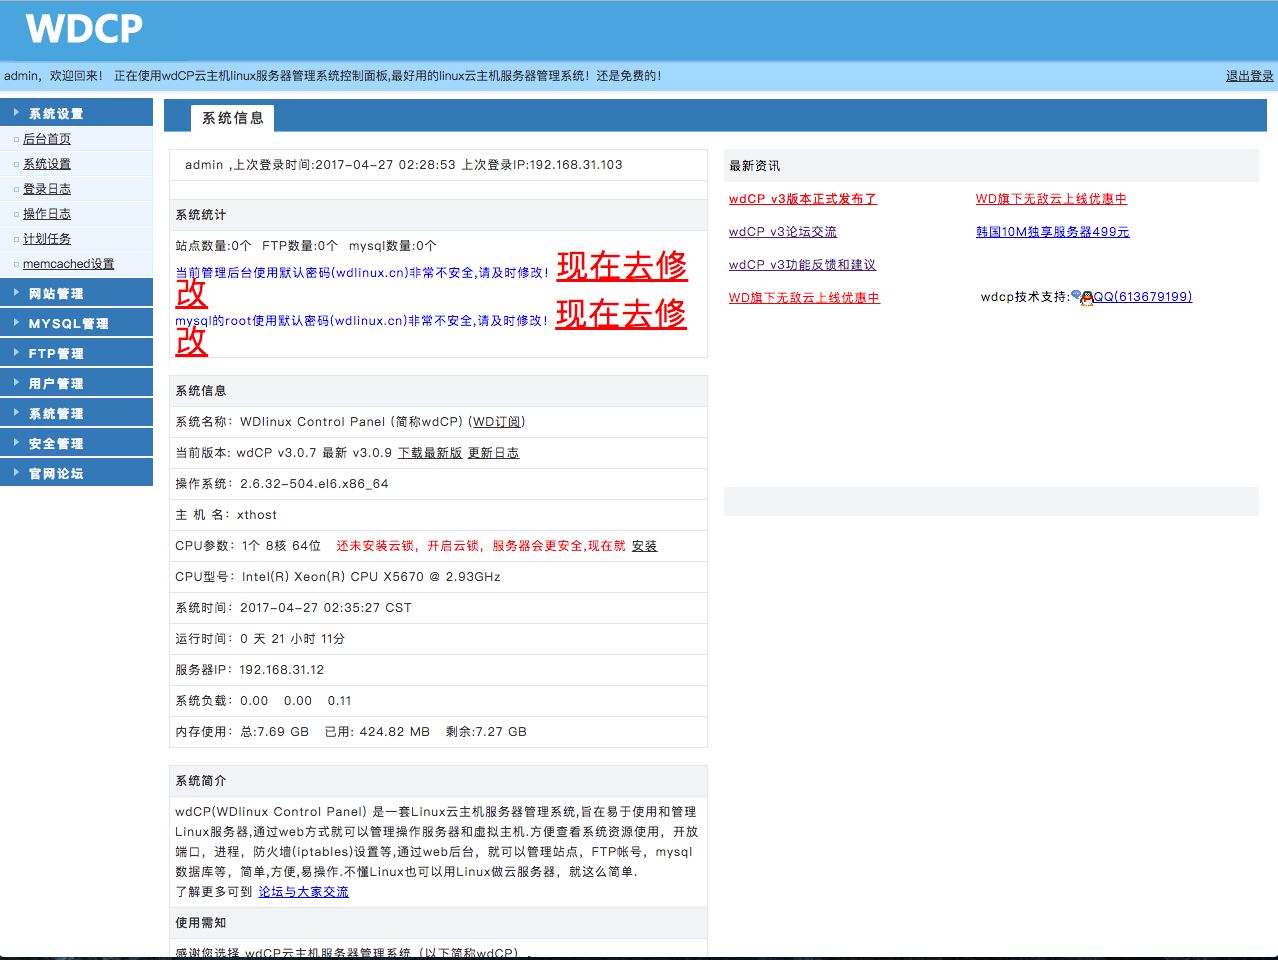Click the QQ(613679199) support link
This screenshot has width=1278, height=960.
point(1142,297)
